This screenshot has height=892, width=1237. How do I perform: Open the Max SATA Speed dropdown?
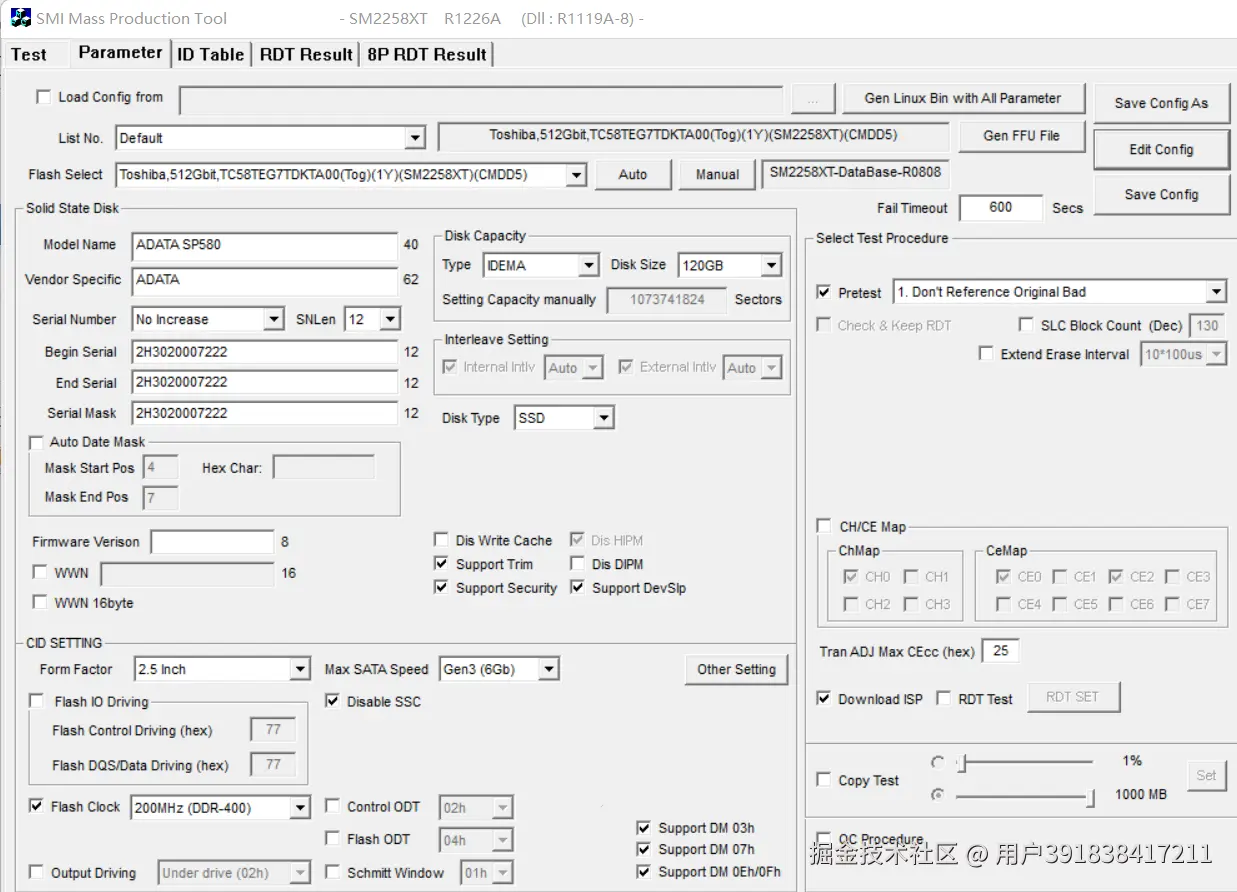(x=499, y=670)
